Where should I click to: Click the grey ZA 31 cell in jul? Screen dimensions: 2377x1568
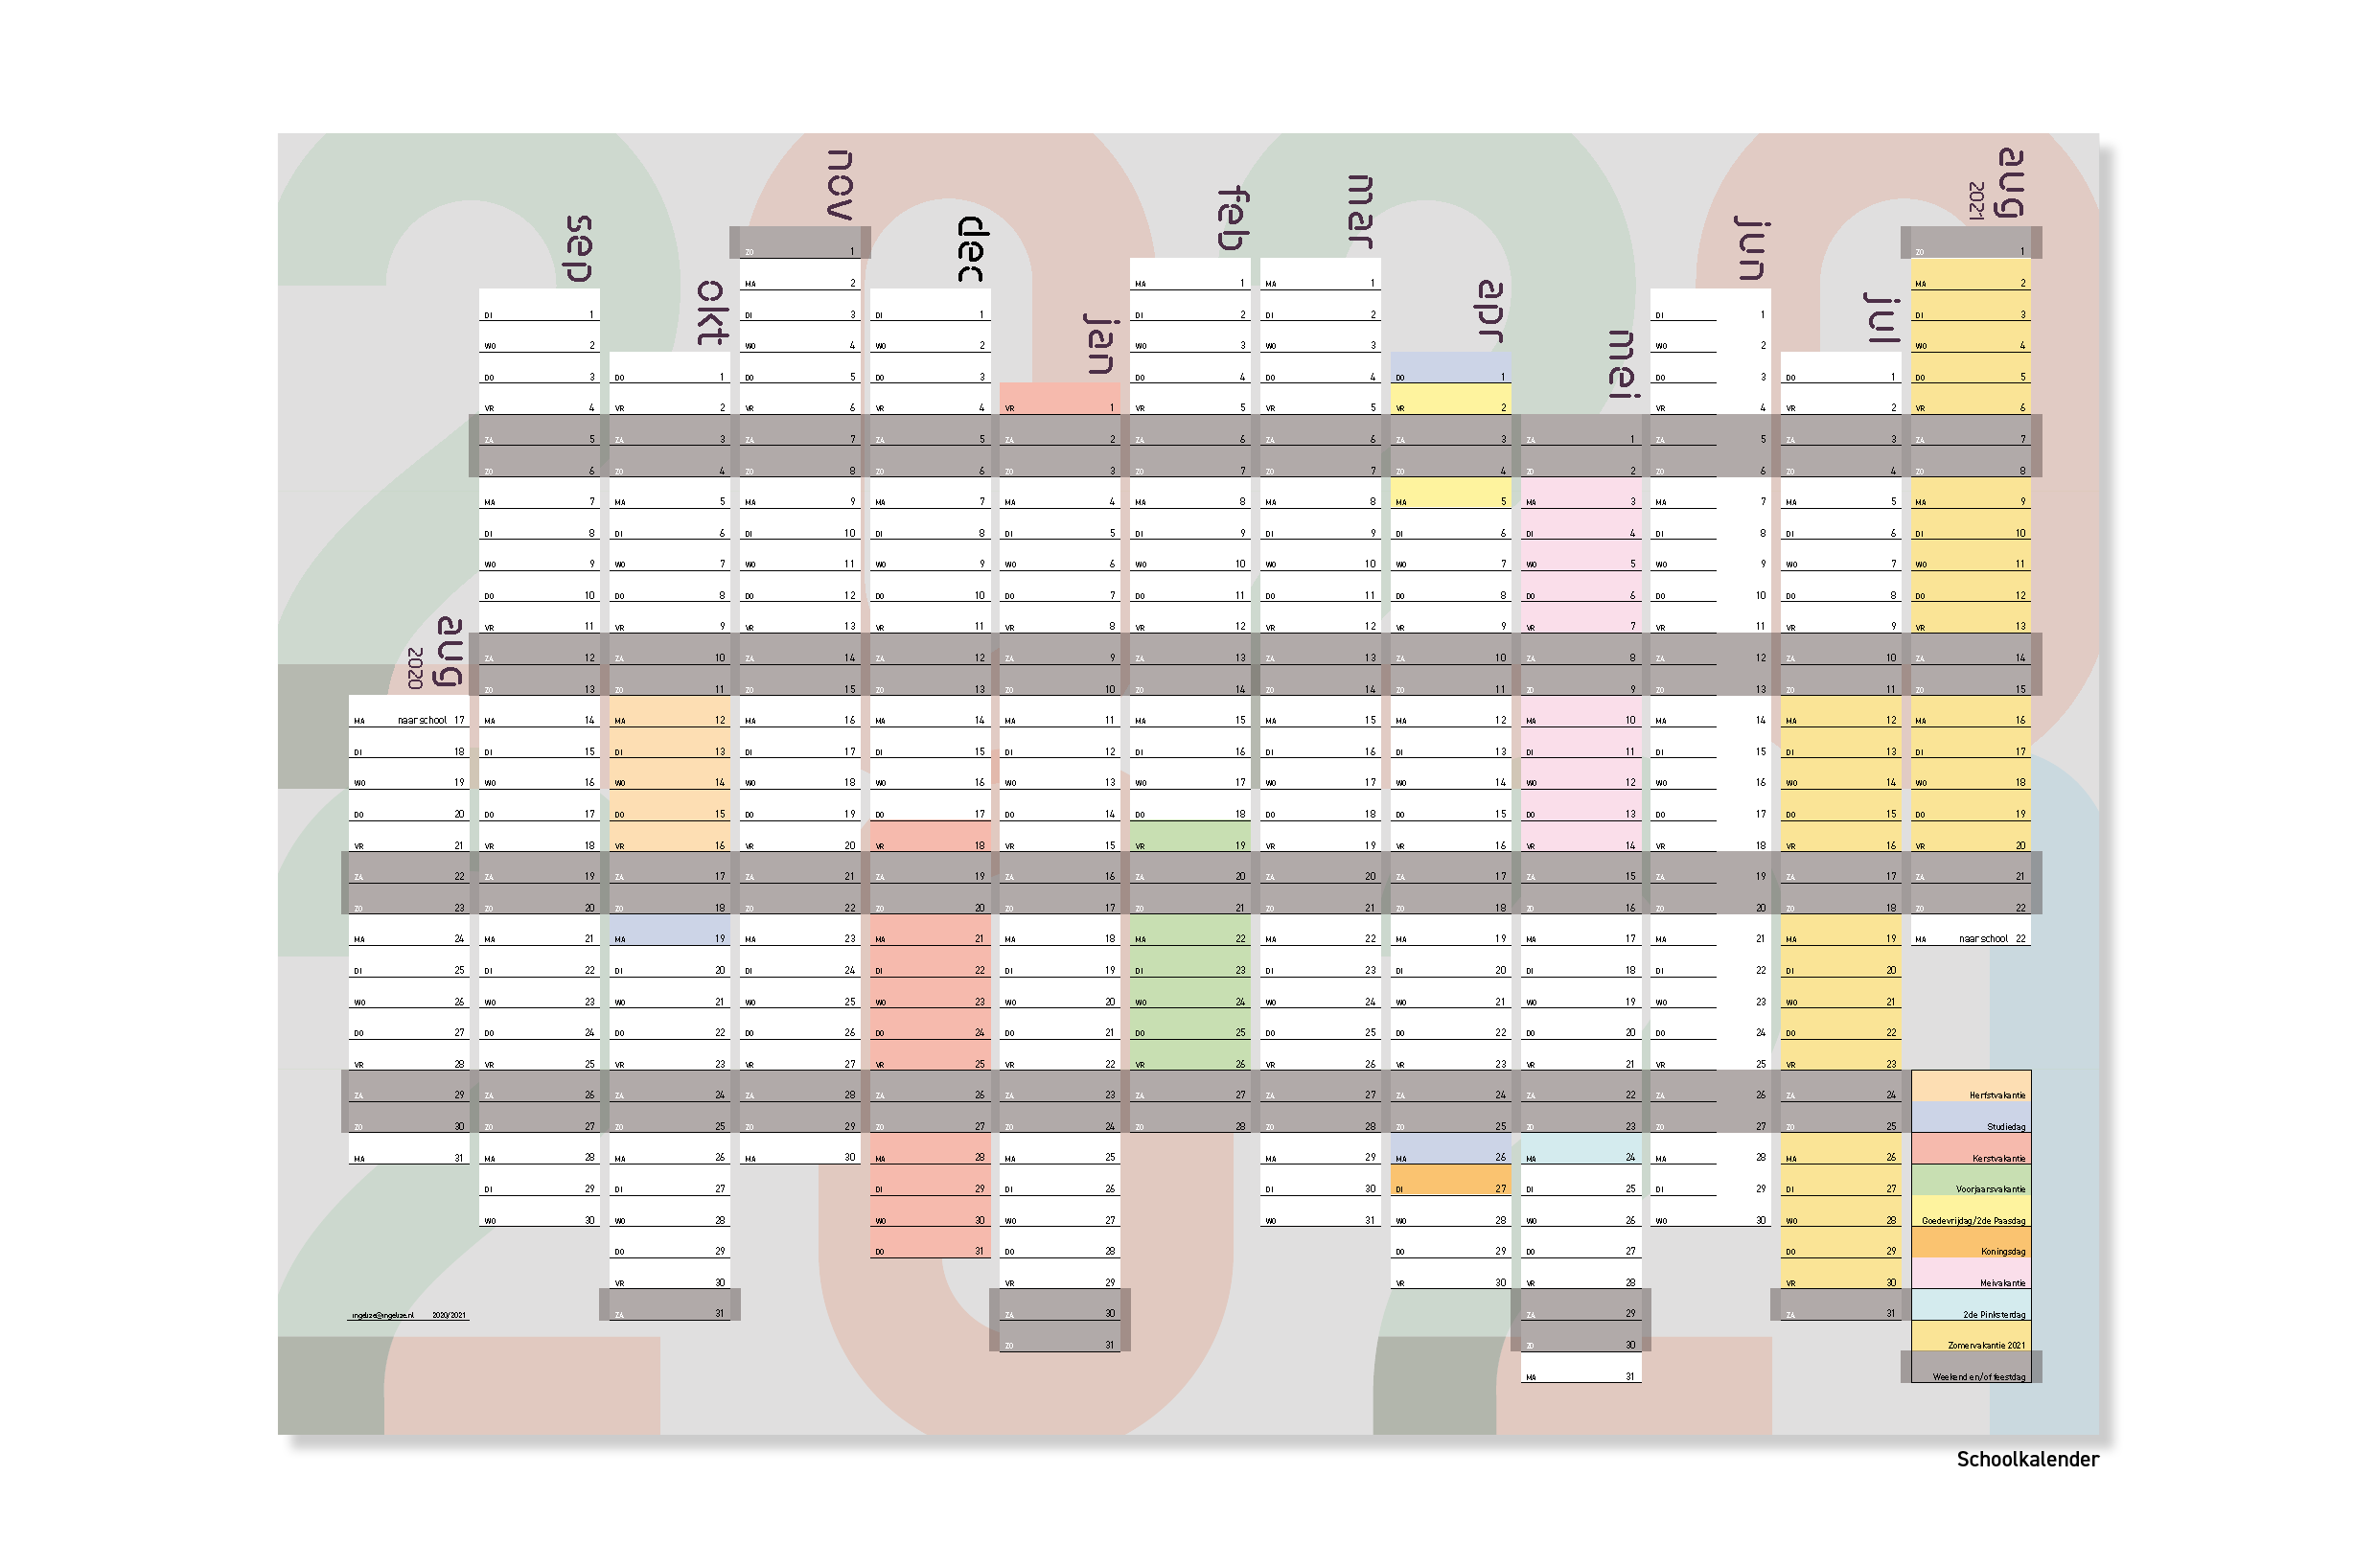tap(1840, 1305)
